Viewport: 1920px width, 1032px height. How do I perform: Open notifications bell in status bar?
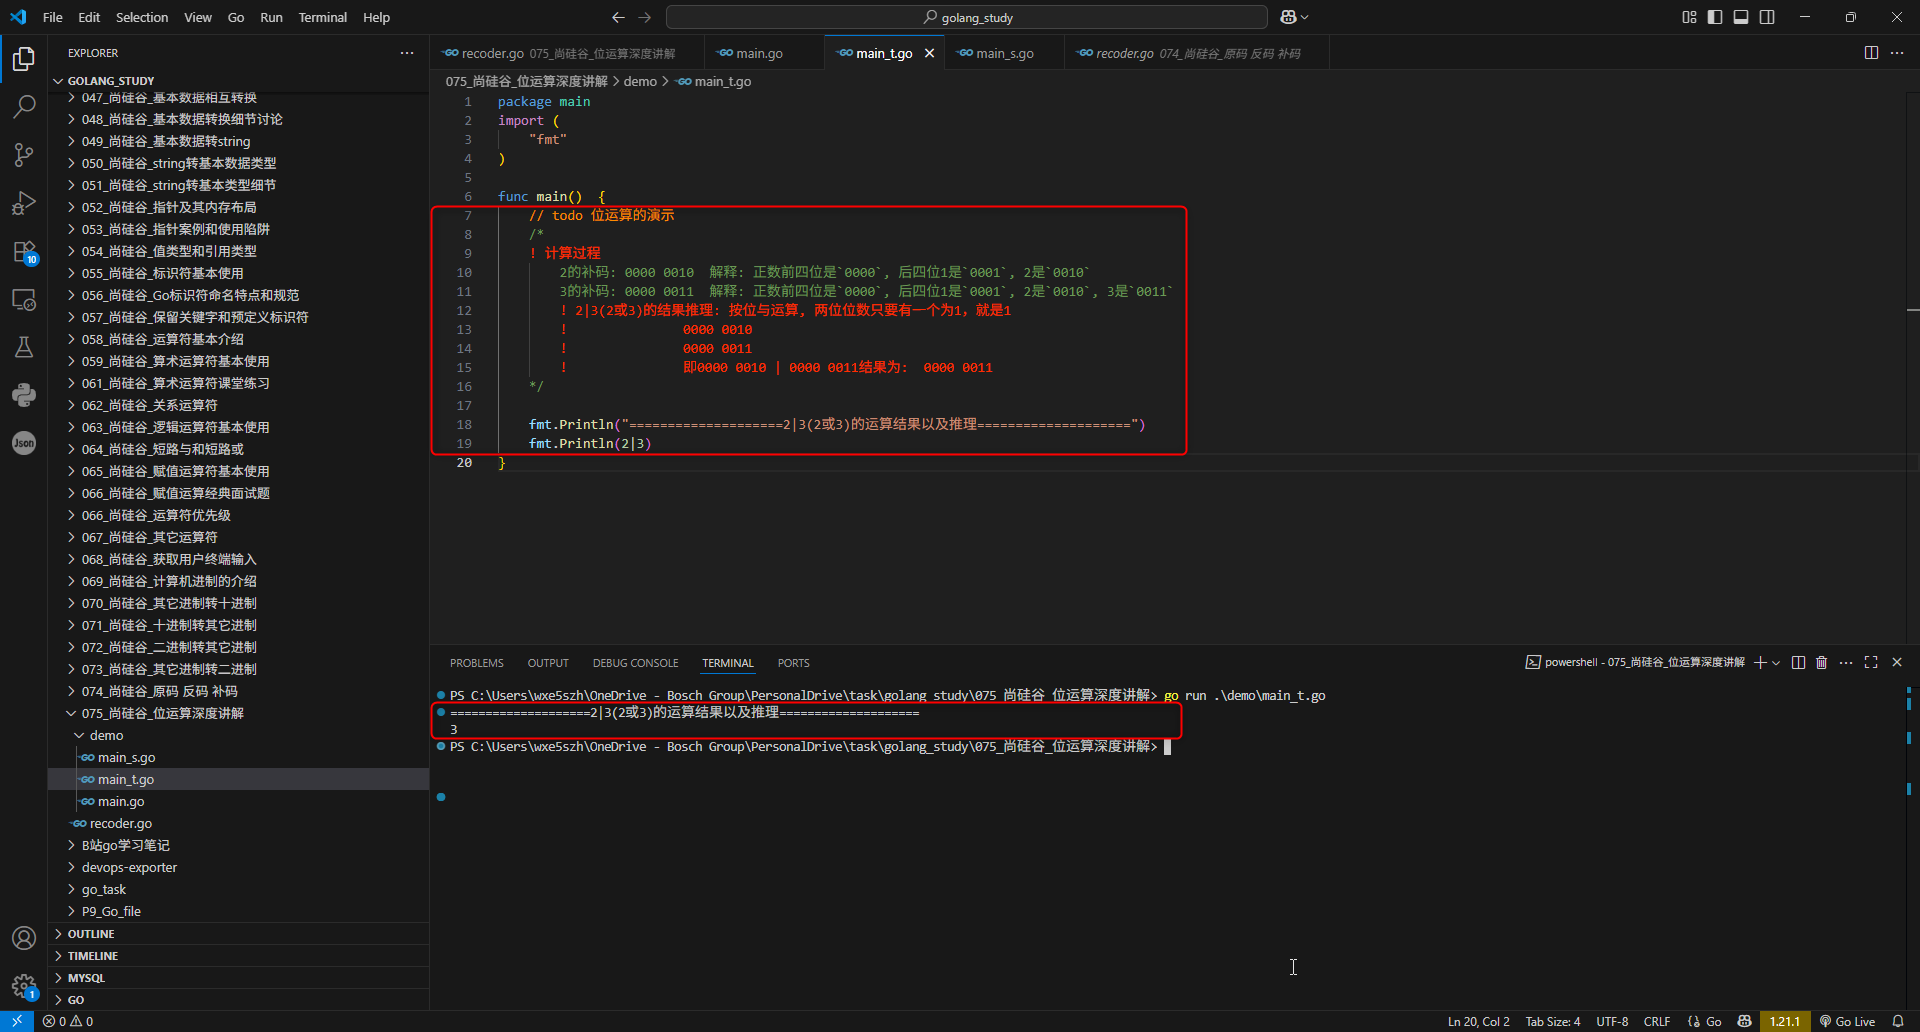(1898, 1021)
